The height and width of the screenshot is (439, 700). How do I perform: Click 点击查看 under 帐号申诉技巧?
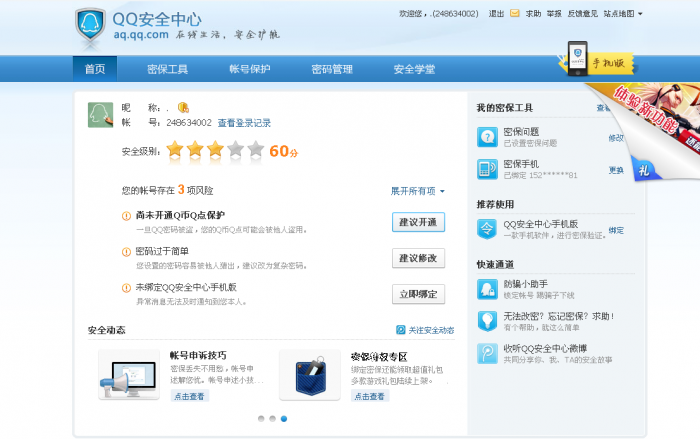click(189, 396)
